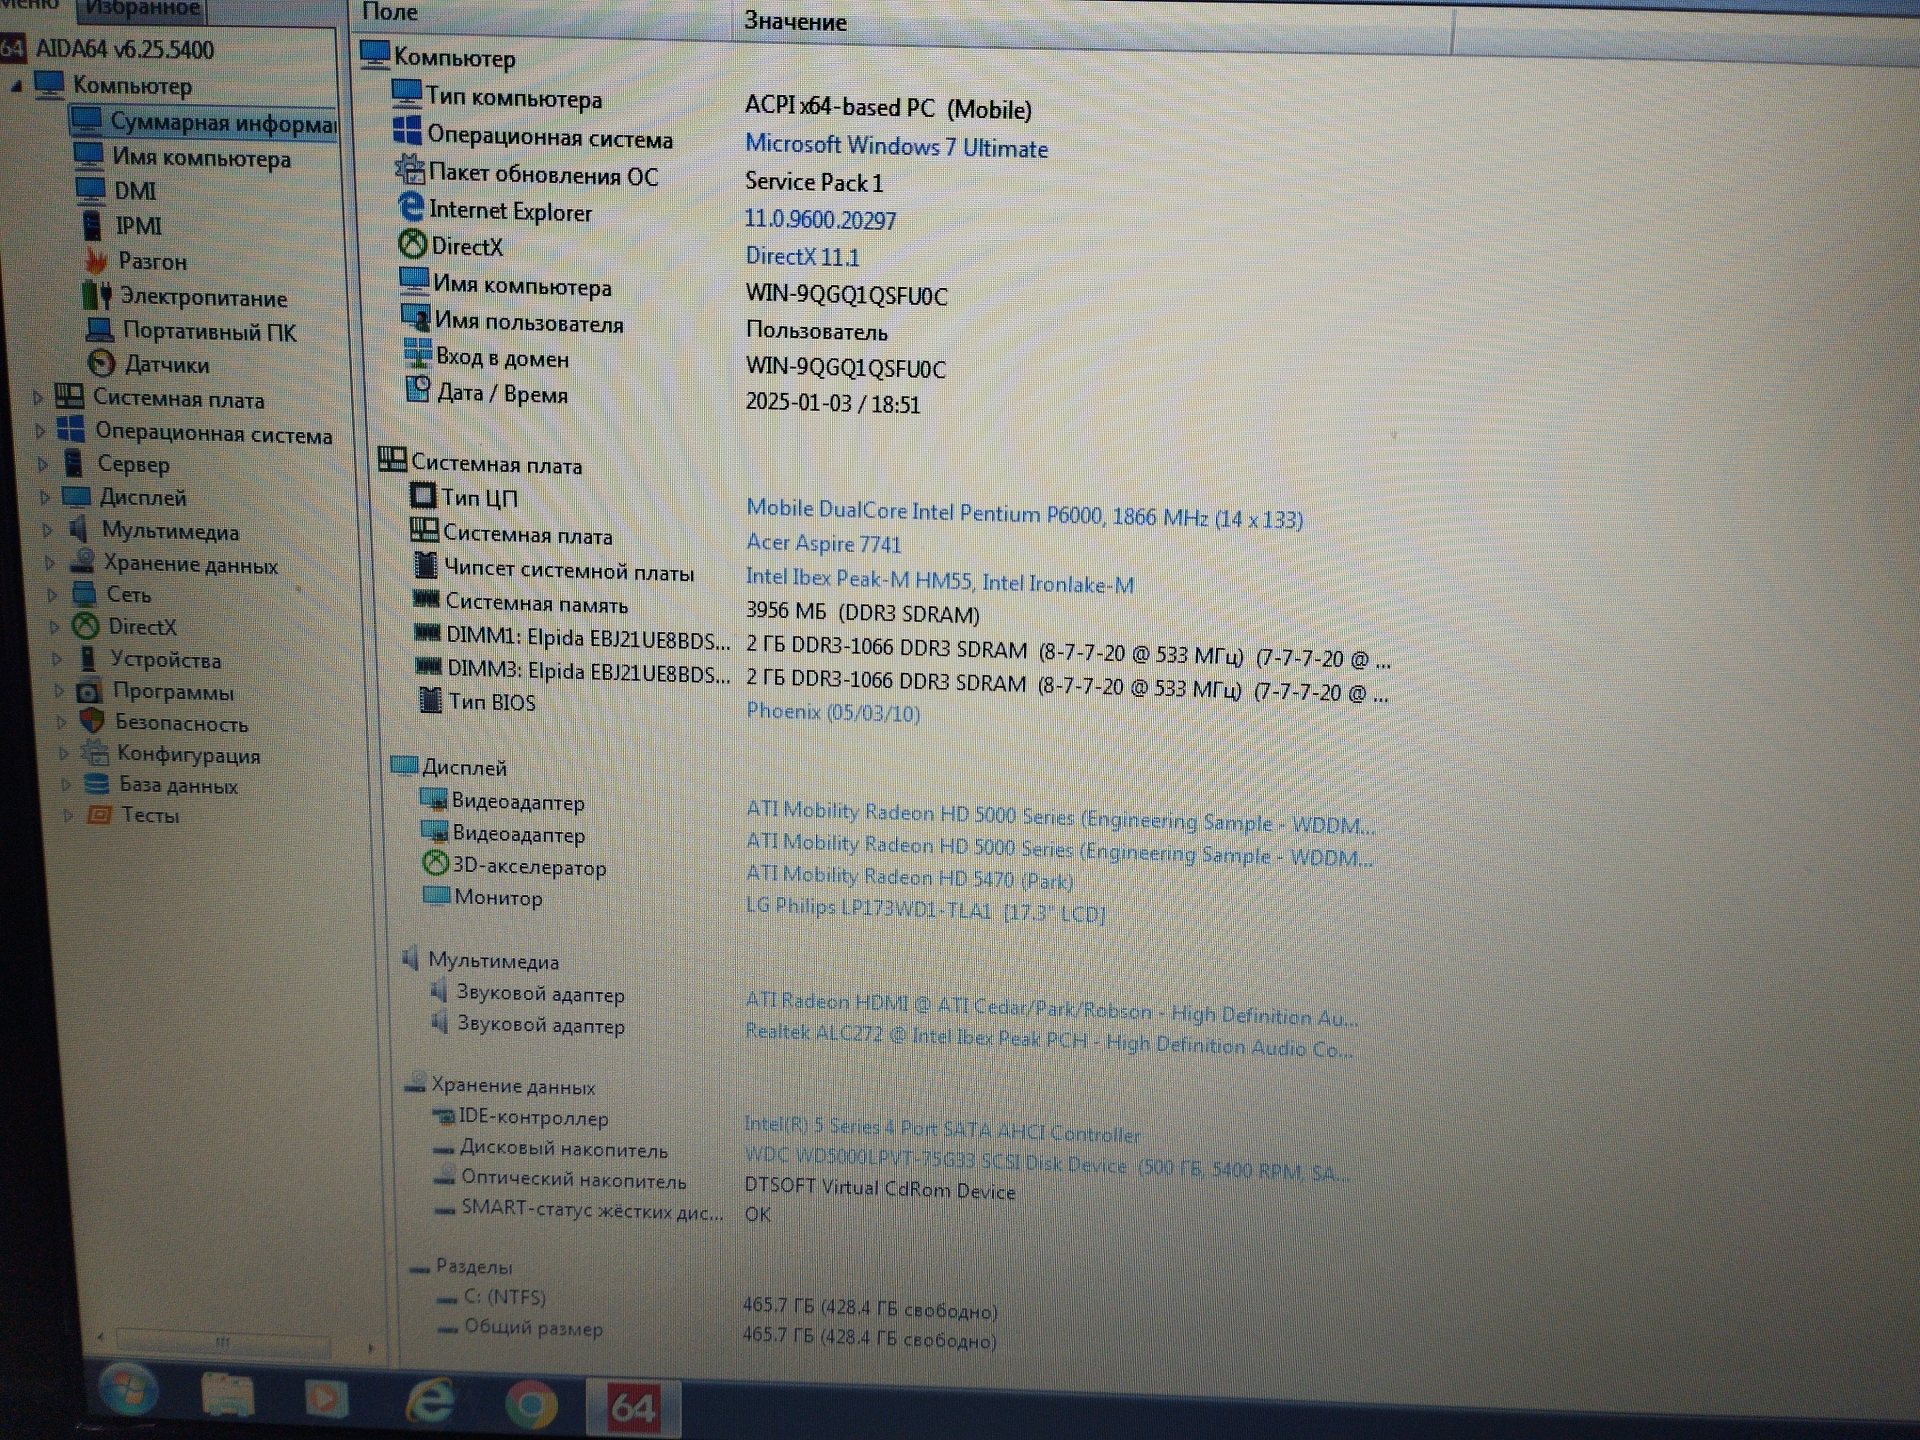Viewport: 1920px width, 1440px height.
Task: Open the Windows Start button
Action: [x=128, y=1390]
